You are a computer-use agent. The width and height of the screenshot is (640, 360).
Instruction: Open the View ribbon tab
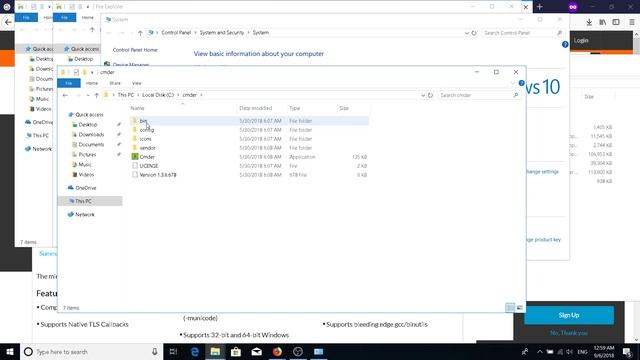pyautogui.click(x=136, y=83)
